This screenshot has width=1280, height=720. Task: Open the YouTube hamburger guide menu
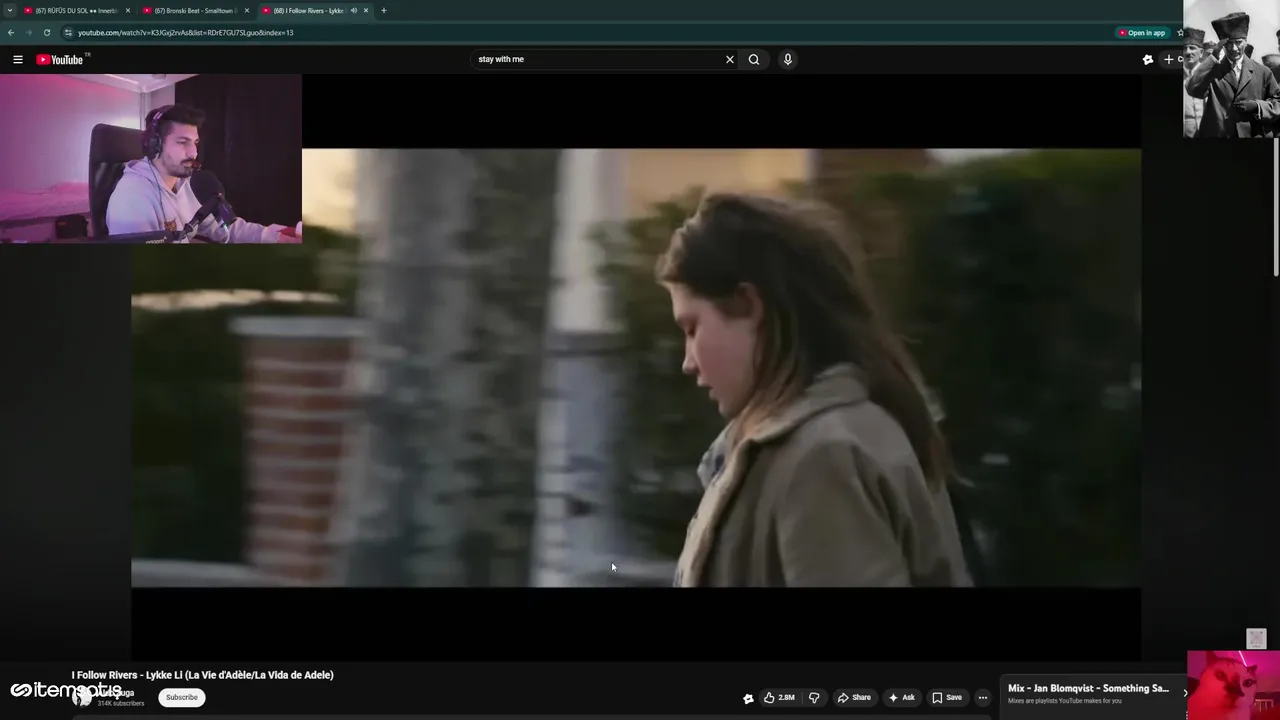coord(18,59)
